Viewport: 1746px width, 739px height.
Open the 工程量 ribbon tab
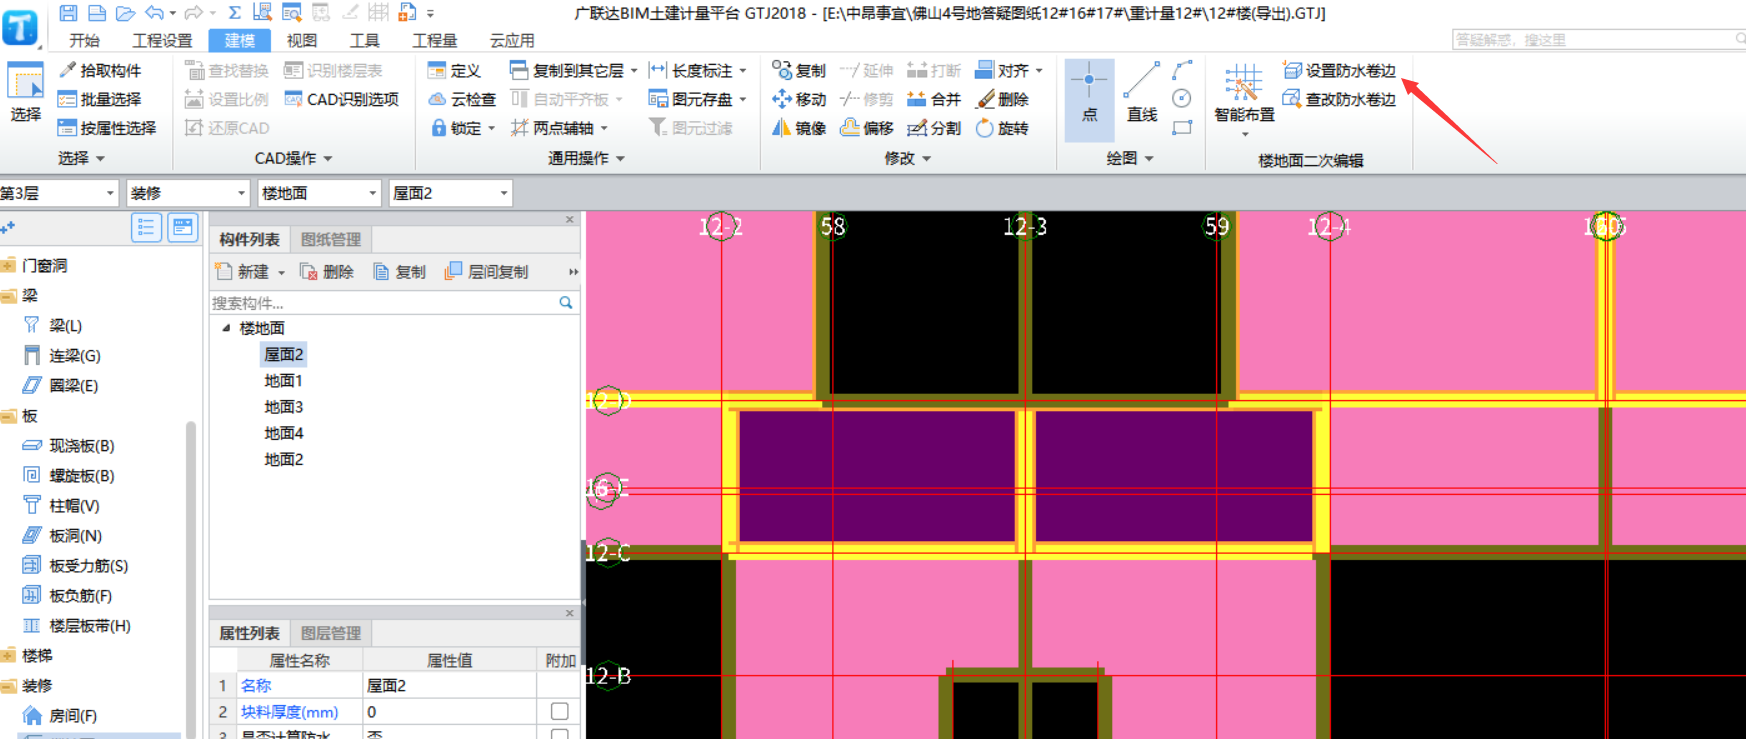point(434,40)
